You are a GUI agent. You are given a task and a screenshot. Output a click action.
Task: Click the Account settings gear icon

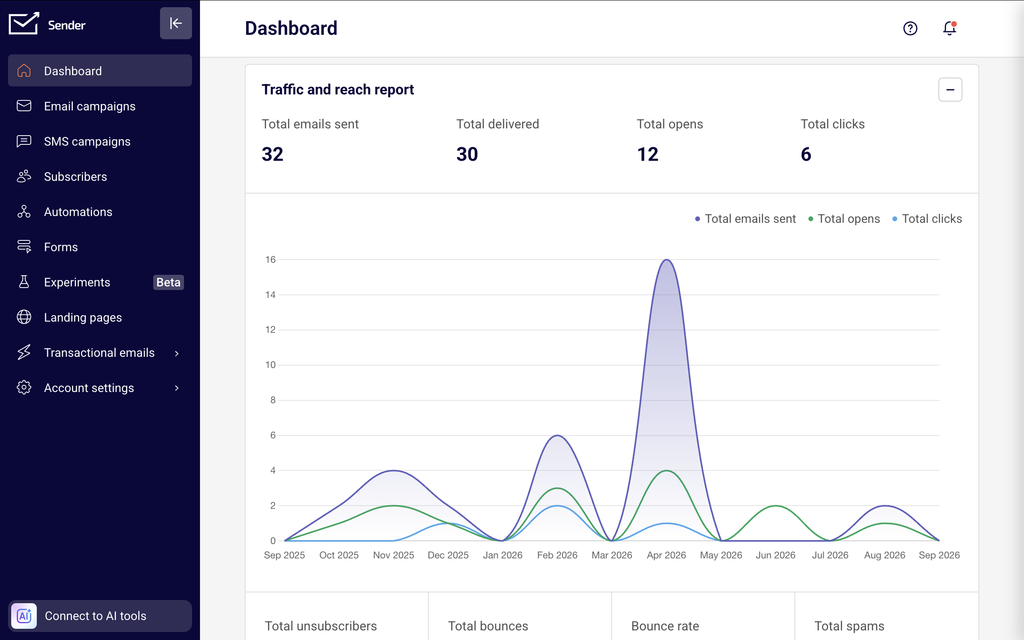pyautogui.click(x=24, y=388)
